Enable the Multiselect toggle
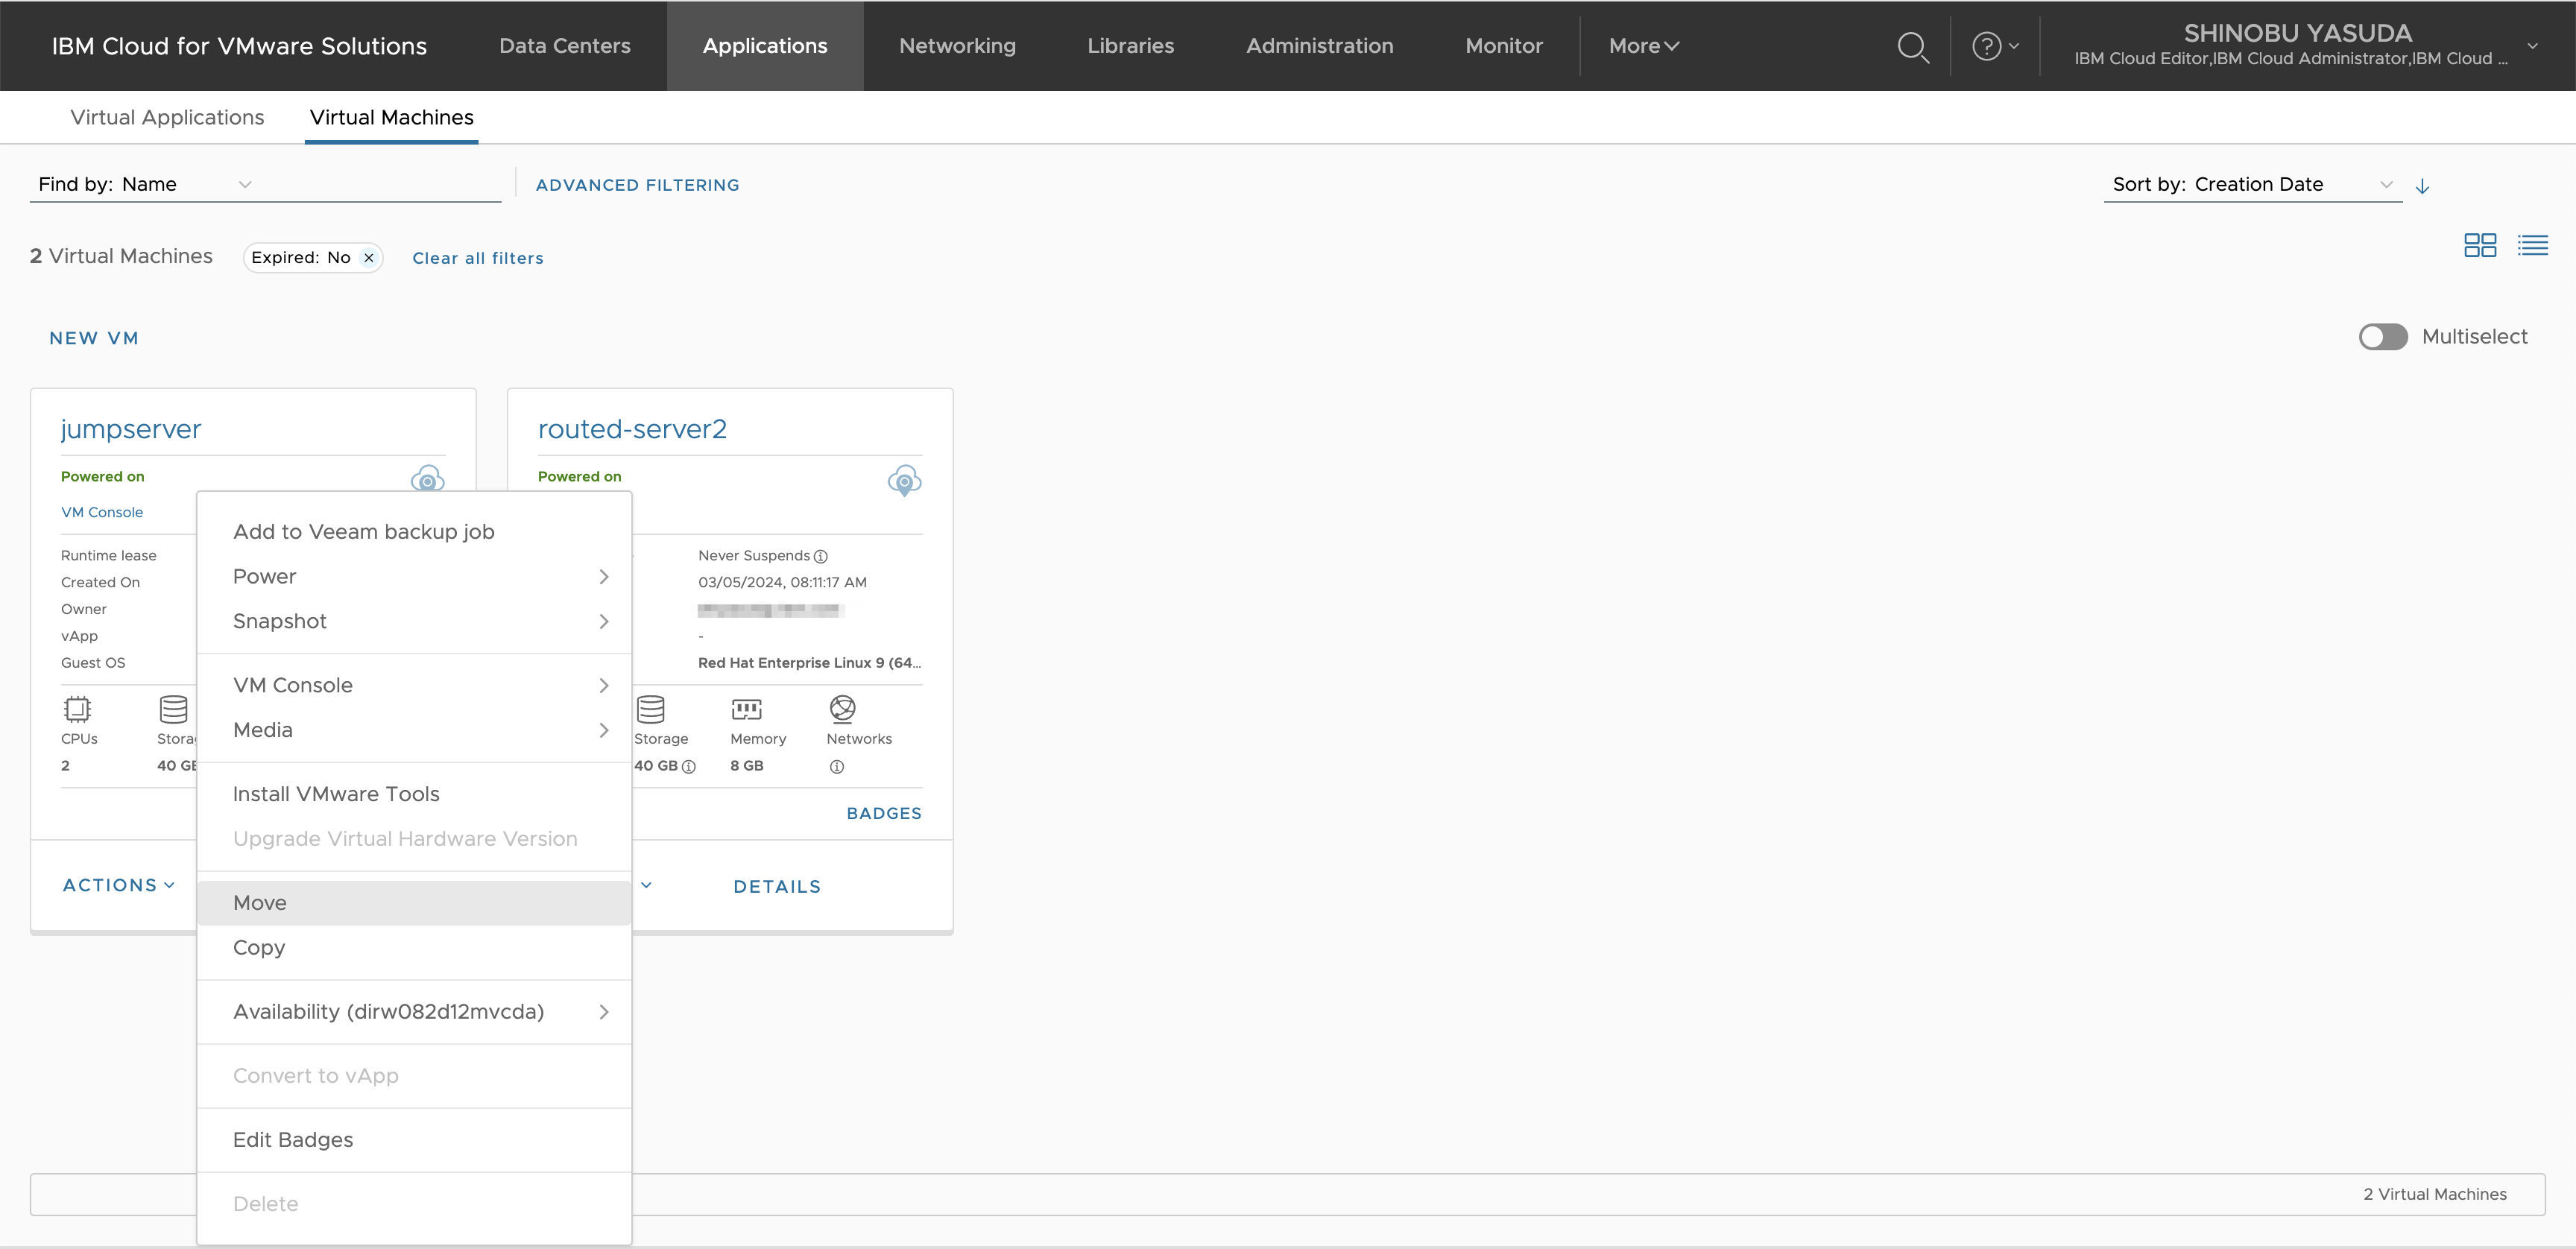Image resolution: width=2576 pixels, height=1249 pixels. click(2382, 337)
